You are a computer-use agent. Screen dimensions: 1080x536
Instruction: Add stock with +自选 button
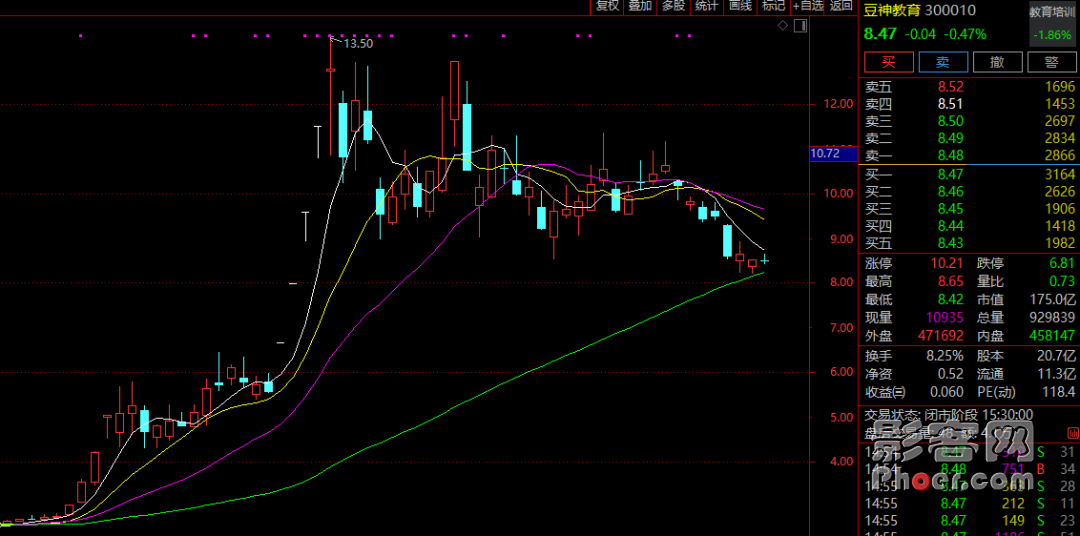pos(808,6)
